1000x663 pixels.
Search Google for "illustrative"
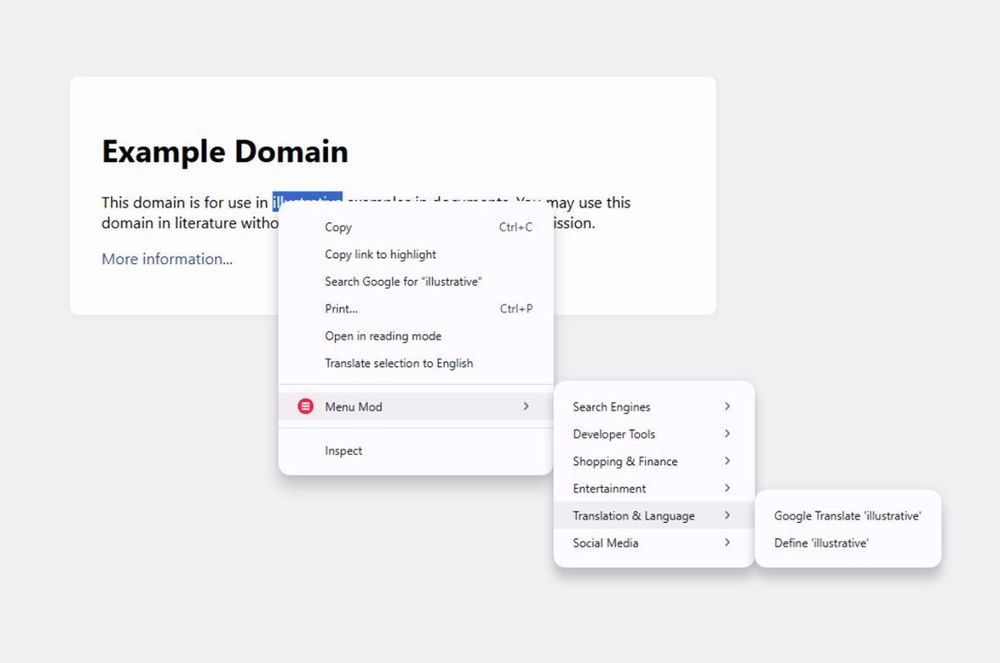(415, 282)
